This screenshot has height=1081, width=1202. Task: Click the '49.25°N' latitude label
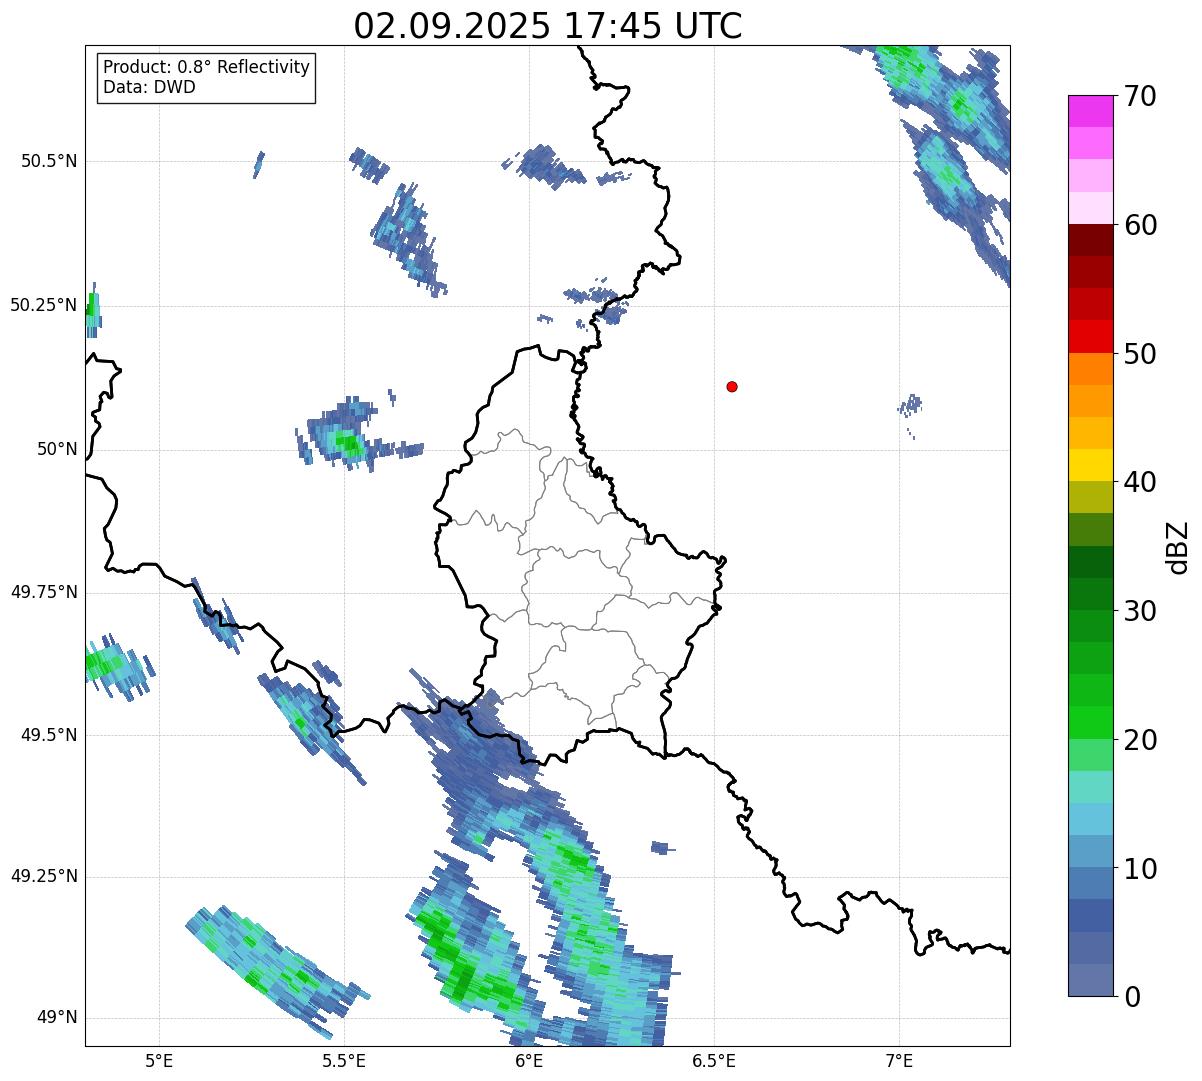(44, 876)
